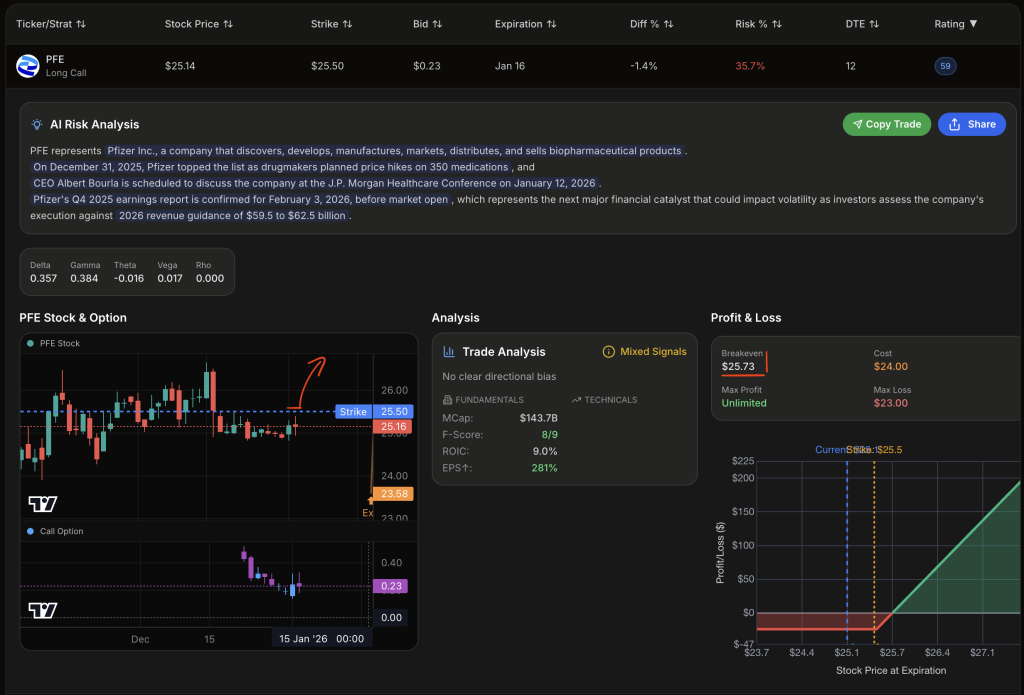The width and height of the screenshot is (1024, 695).
Task: Click the Trade Analysis bar chart icon
Action: point(449,352)
